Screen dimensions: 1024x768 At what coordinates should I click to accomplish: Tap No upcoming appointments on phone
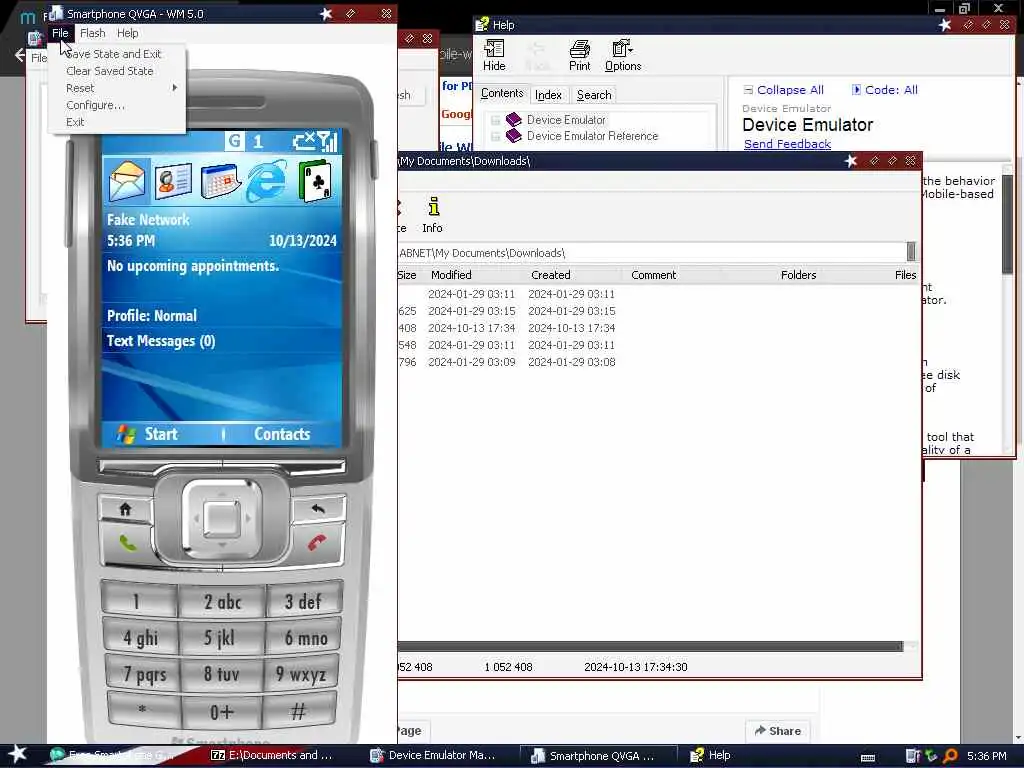[x=193, y=266]
